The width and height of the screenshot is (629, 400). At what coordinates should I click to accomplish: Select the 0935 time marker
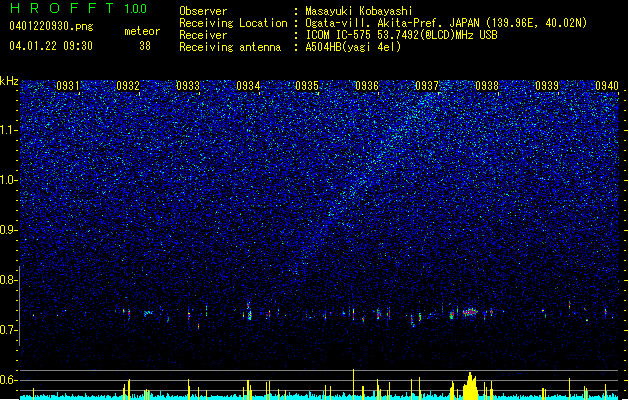pyautogui.click(x=307, y=85)
